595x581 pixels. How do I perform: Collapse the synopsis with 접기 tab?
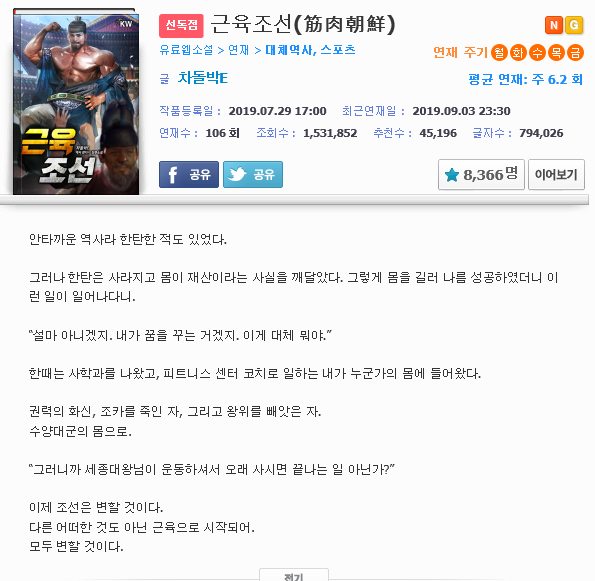pyautogui.click(x=294, y=575)
